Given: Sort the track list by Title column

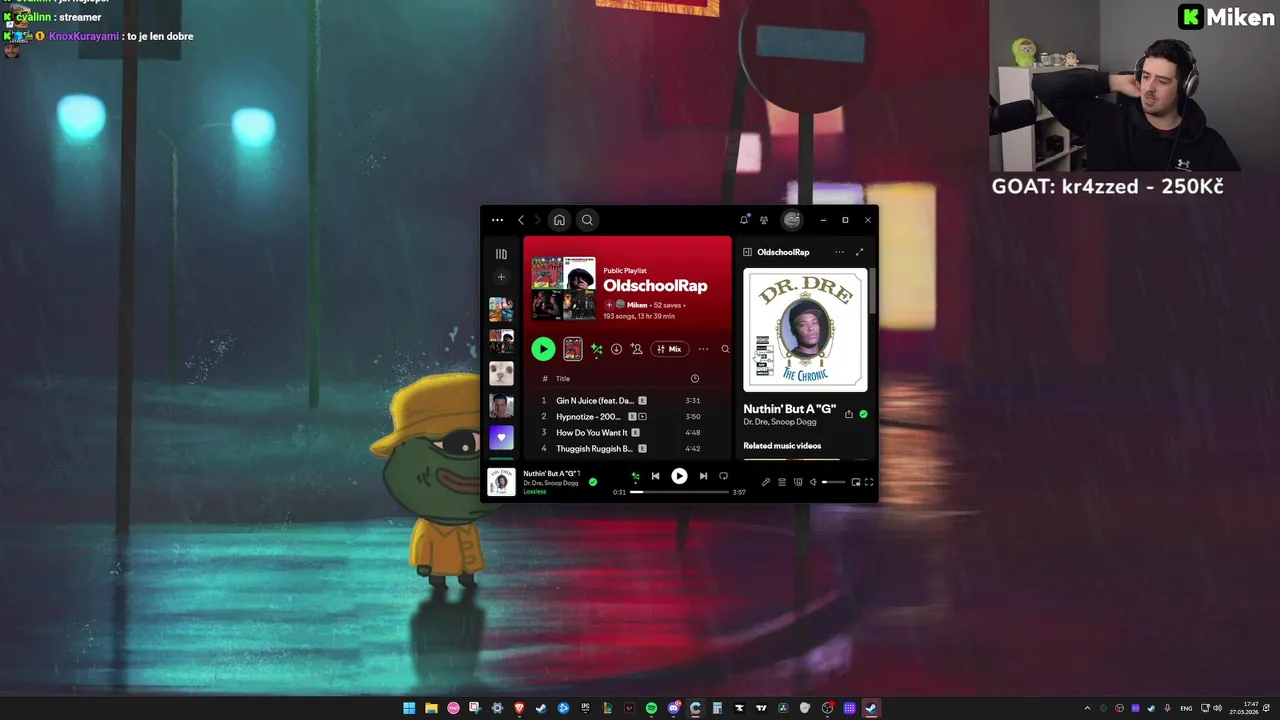Looking at the screenshot, I should [563, 379].
